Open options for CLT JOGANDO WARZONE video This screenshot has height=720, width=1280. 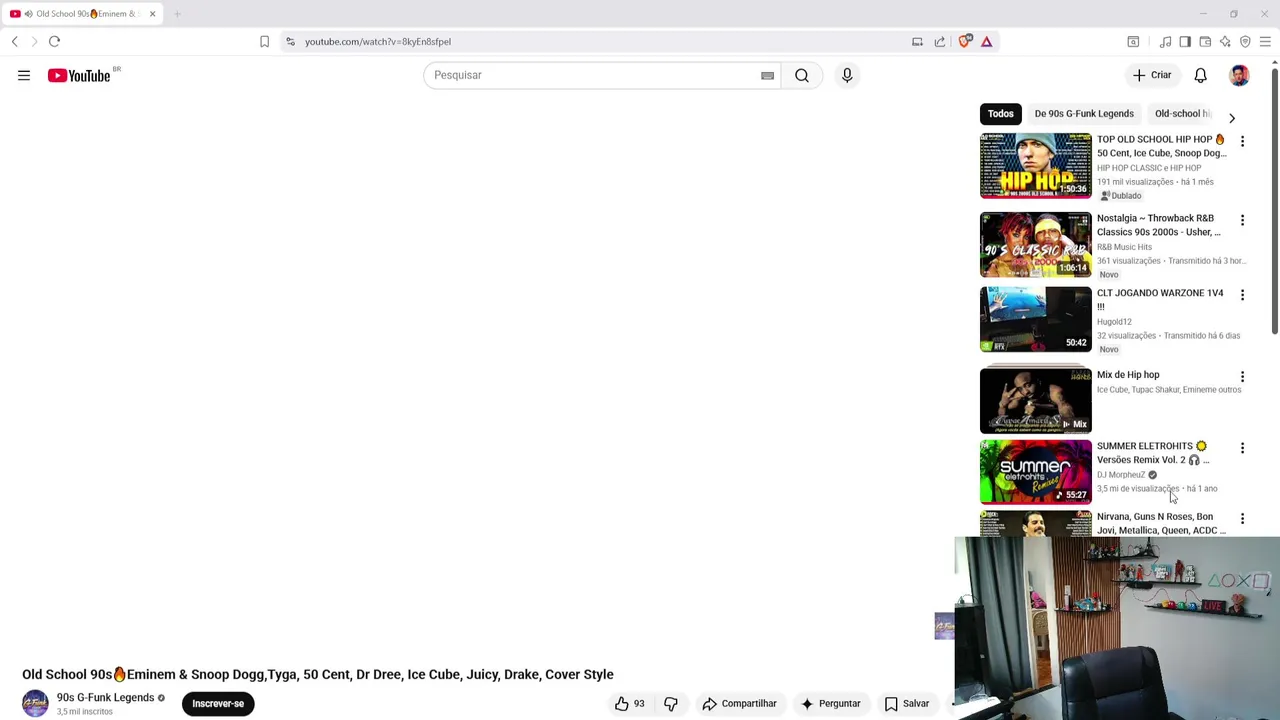pos(1242,295)
